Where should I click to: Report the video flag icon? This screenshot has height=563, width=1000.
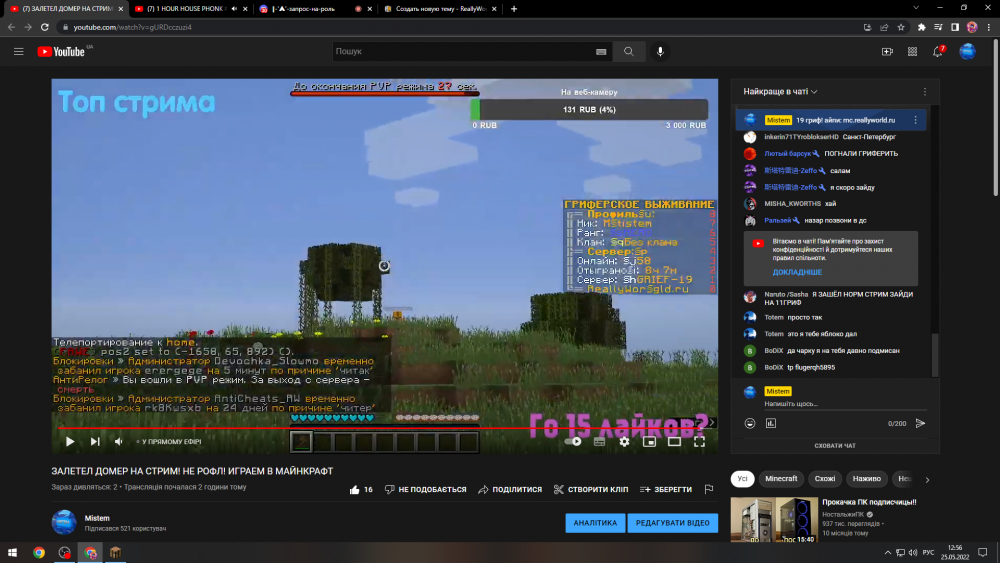709,489
